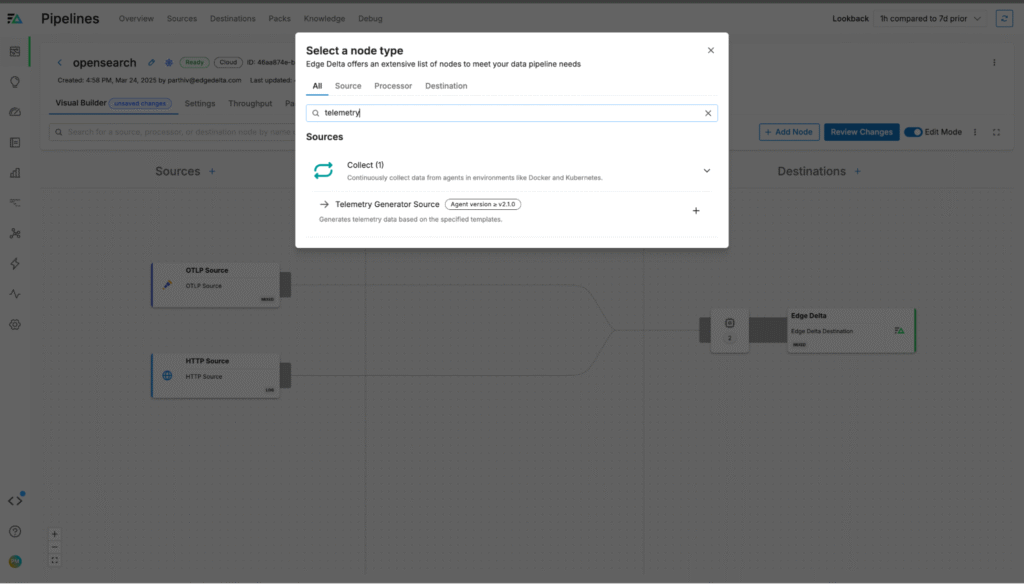Screen dimensions: 1024x584
Task: Add the Telemetry Generator Source node
Action: [x=696, y=211]
